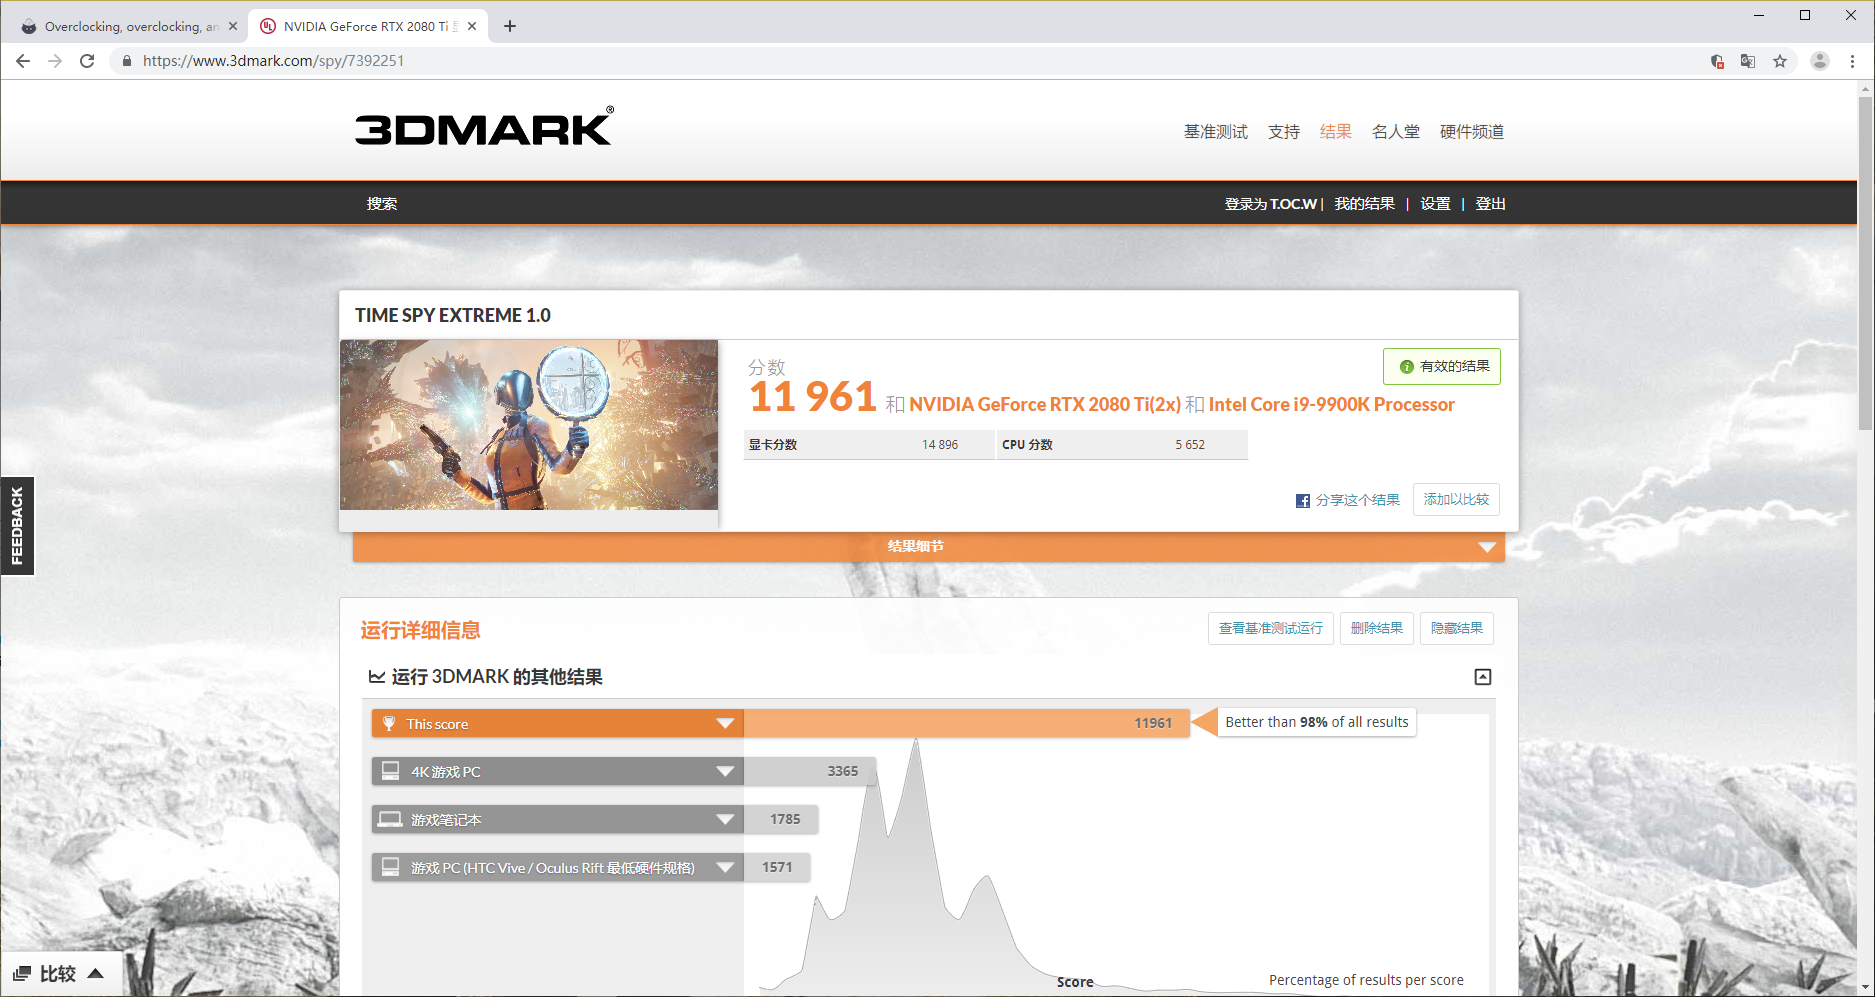
Task: Click the 5 652 CPU score value
Action: click(1190, 445)
